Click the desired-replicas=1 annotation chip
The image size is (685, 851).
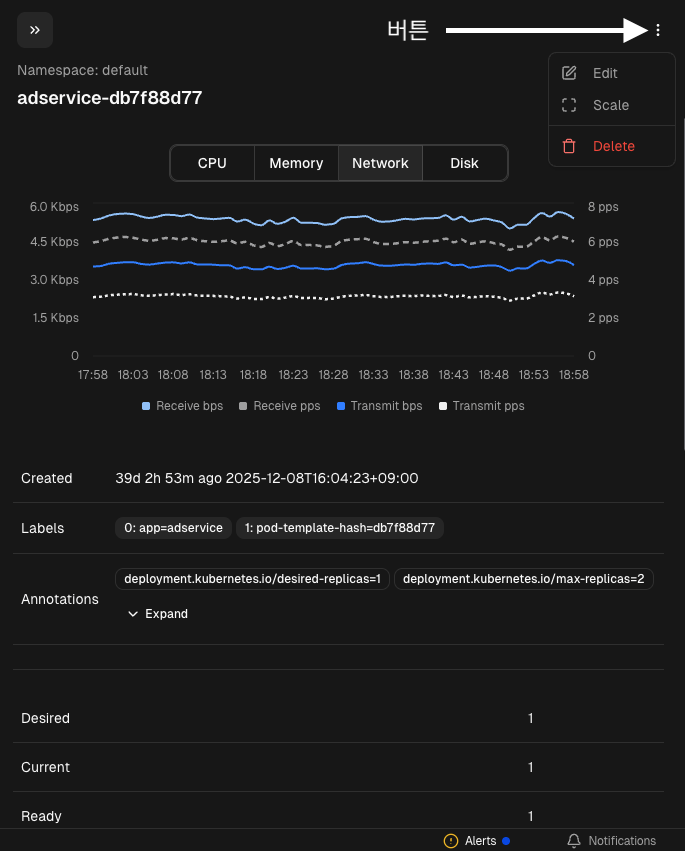[252, 579]
